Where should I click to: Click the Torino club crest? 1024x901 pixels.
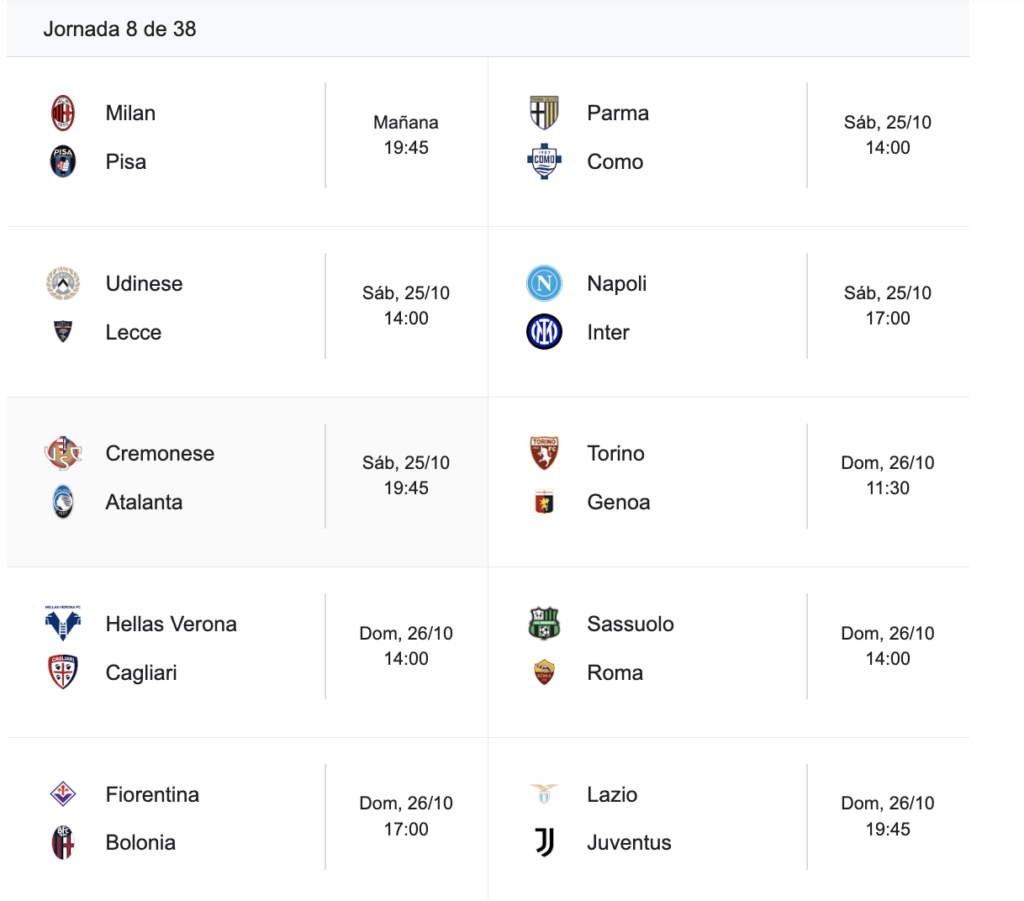point(544,453)
